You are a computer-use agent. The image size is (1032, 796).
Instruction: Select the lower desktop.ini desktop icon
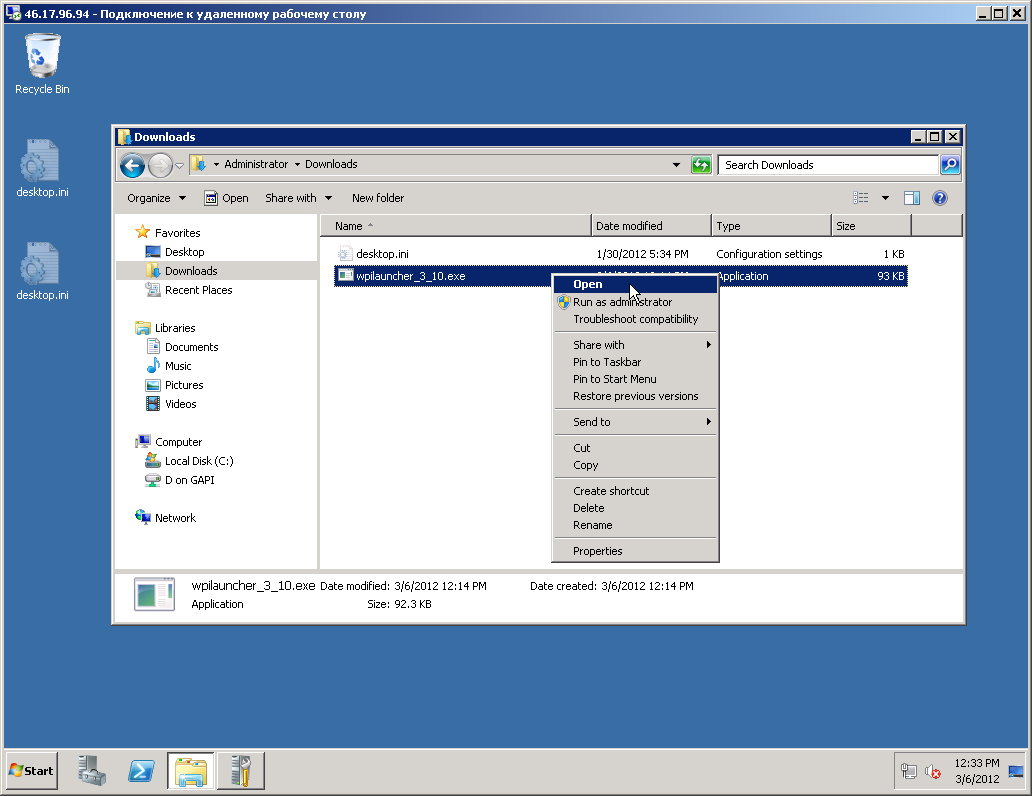click(x=42, y=271)
